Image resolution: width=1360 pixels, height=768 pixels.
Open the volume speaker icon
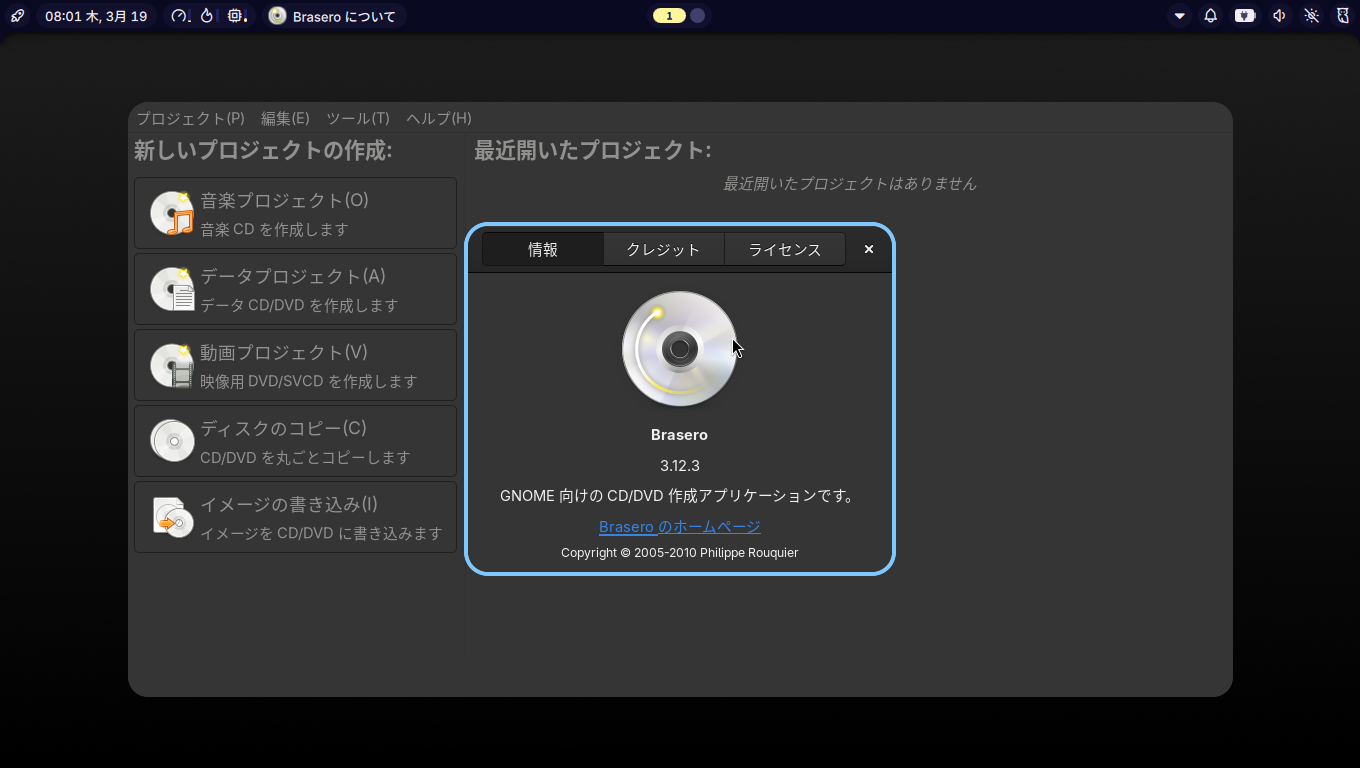pos(1279,16)
